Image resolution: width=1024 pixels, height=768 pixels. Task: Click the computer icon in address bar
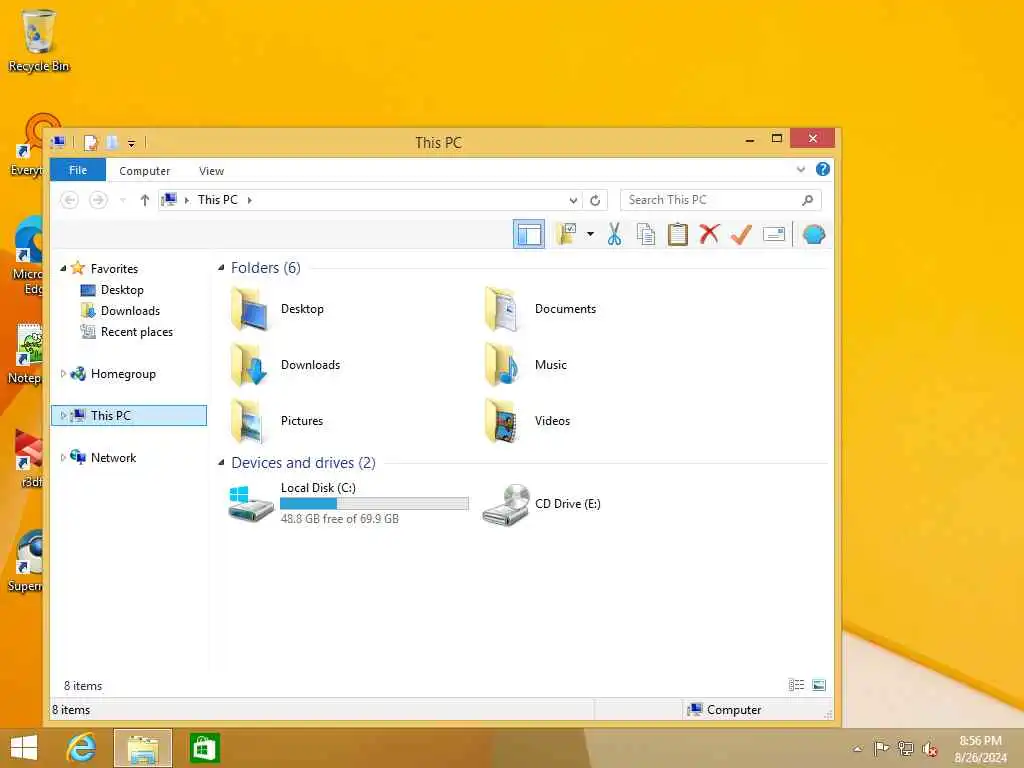tap(169, 199)
